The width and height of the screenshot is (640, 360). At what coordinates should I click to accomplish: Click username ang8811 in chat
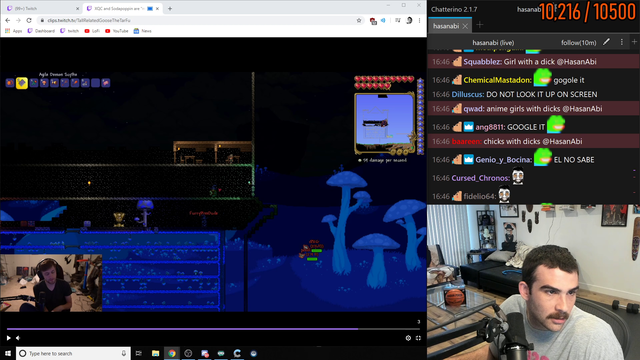(490, 127)
